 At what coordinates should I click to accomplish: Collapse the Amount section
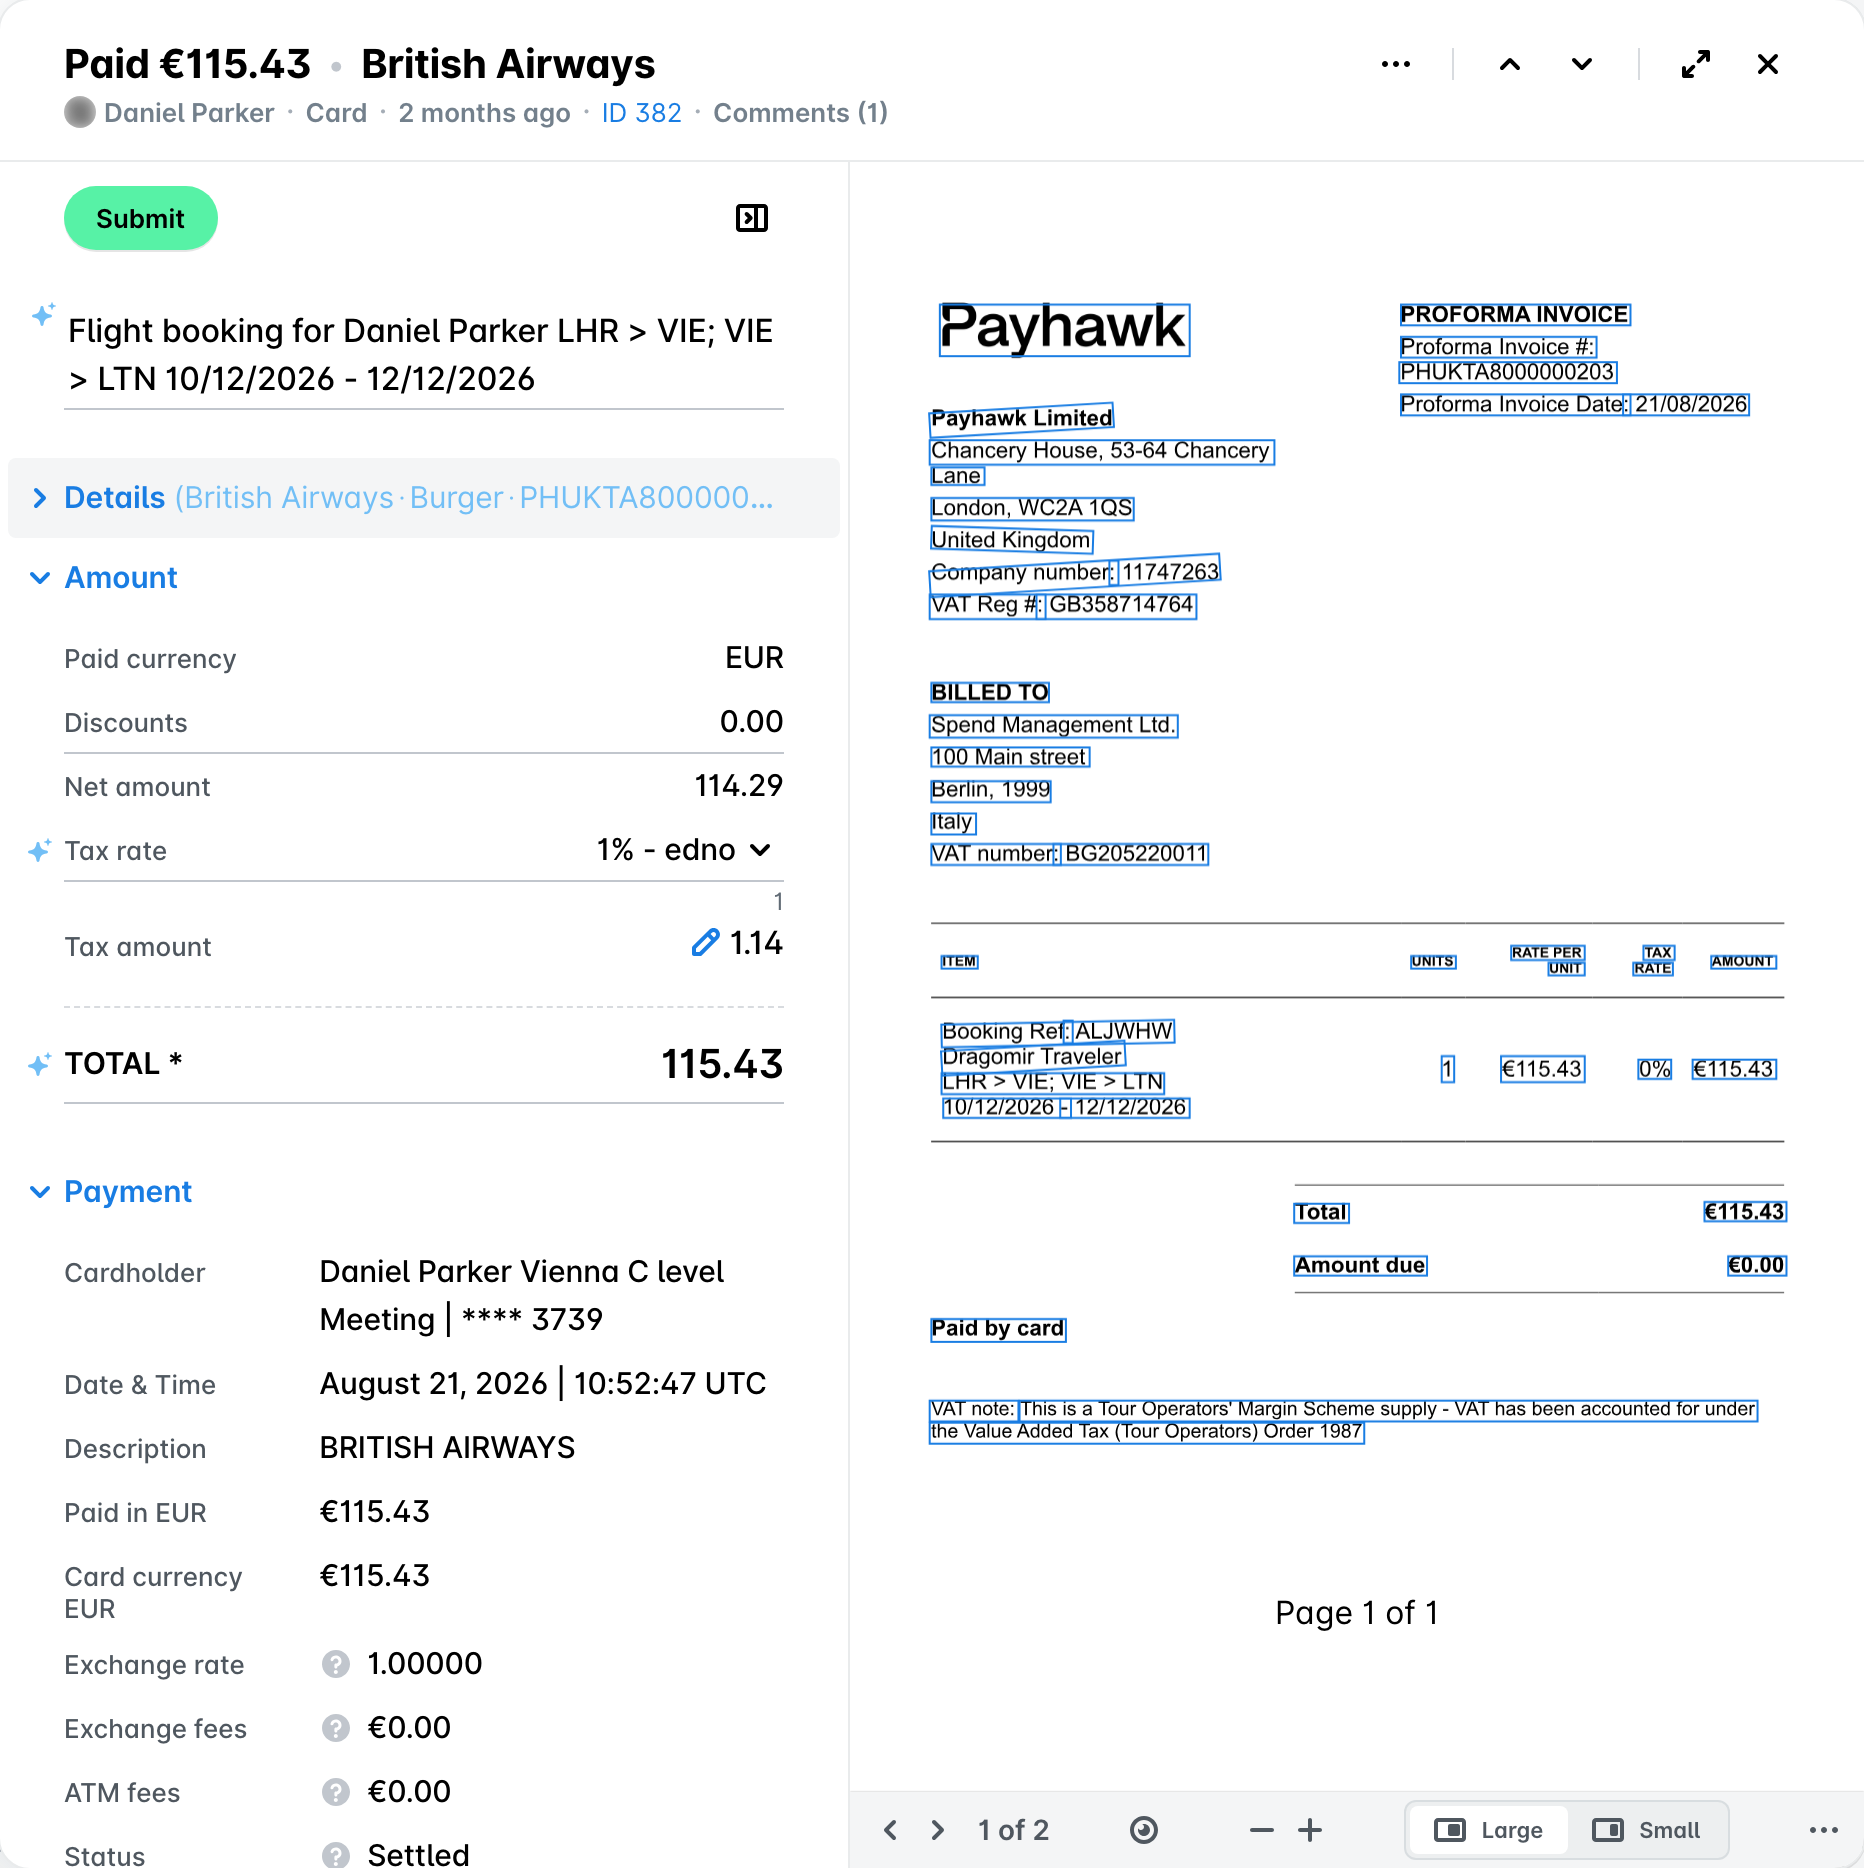click(105, 578)
